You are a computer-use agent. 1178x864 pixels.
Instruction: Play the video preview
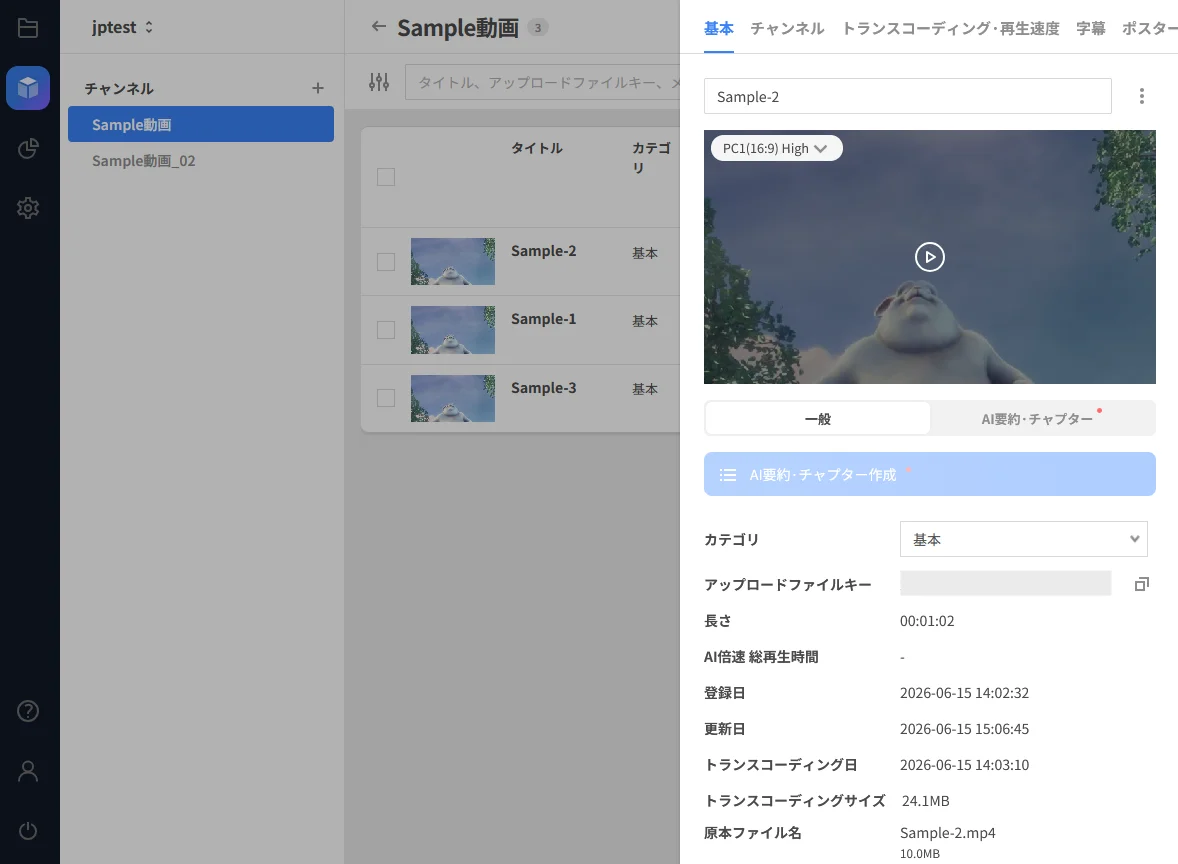[x=929, y=257]
